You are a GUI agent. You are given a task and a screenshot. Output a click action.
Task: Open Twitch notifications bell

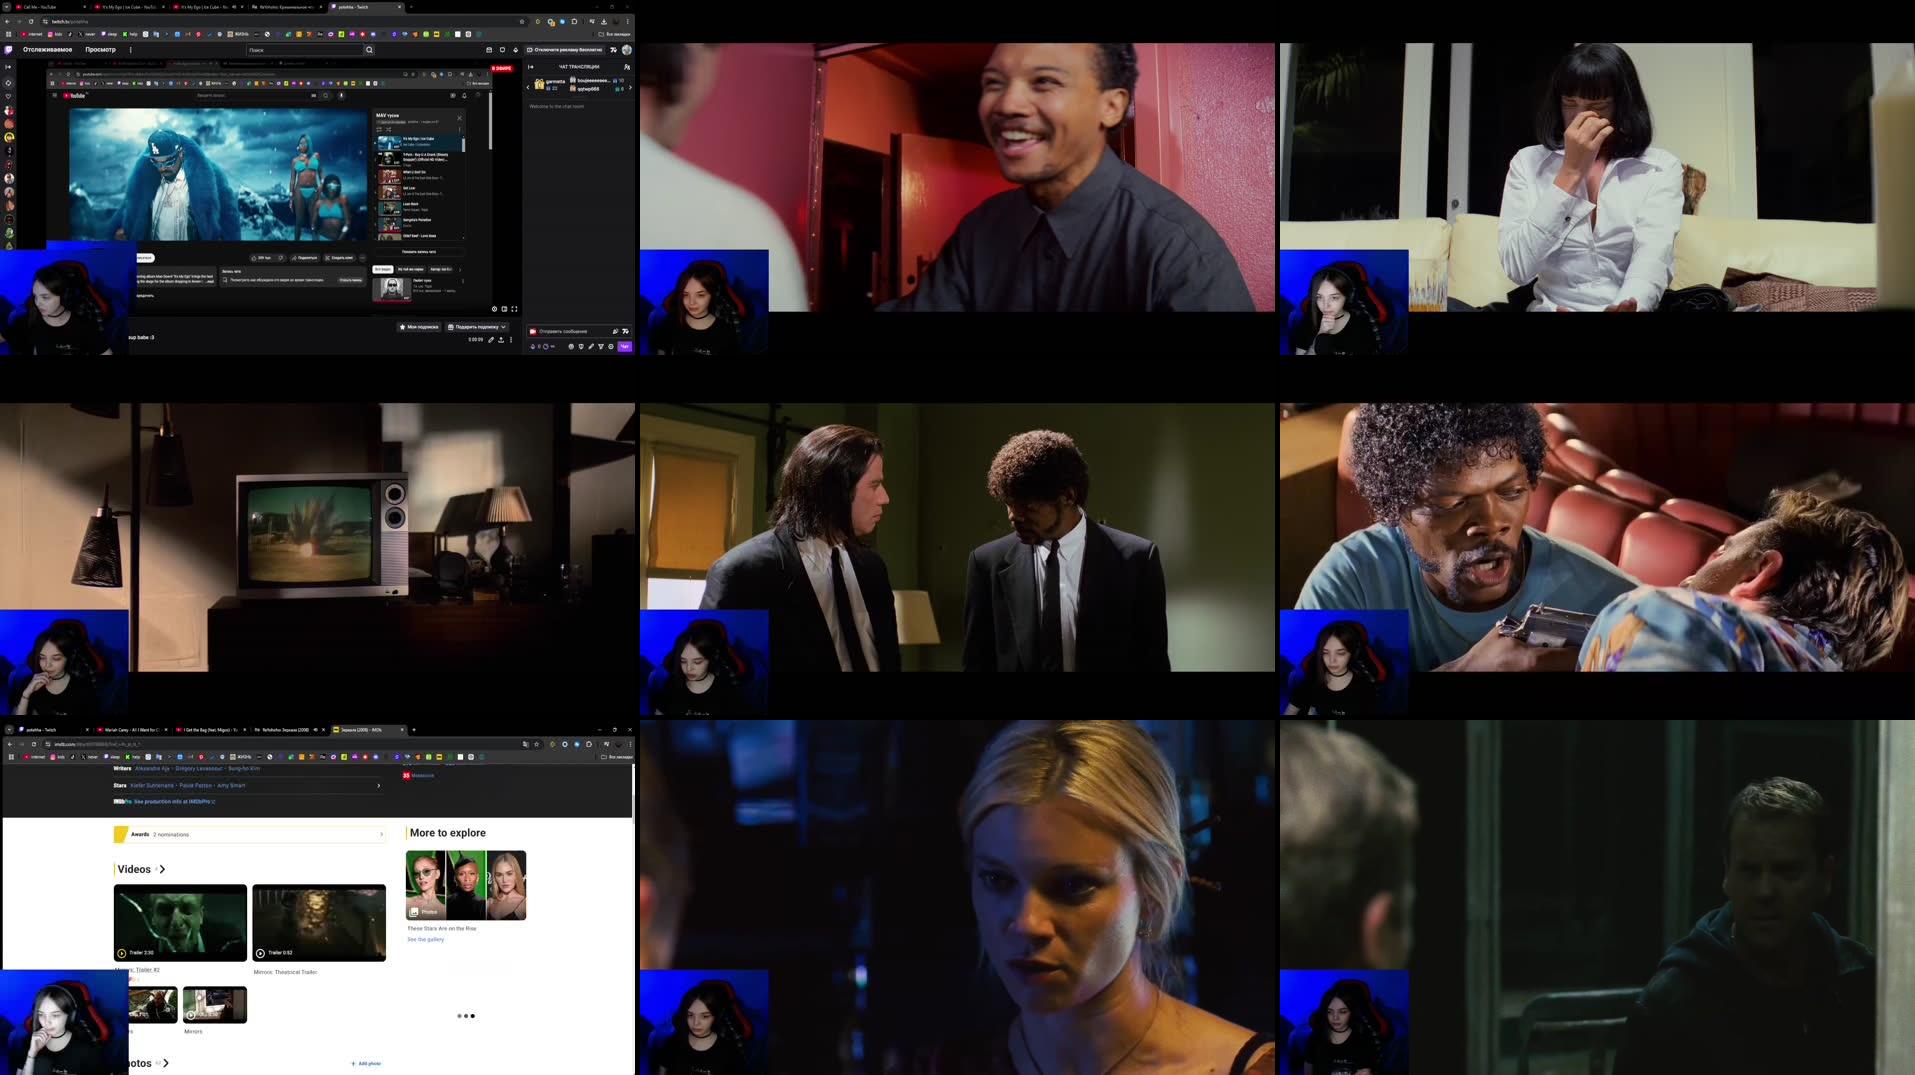point(516,49)
